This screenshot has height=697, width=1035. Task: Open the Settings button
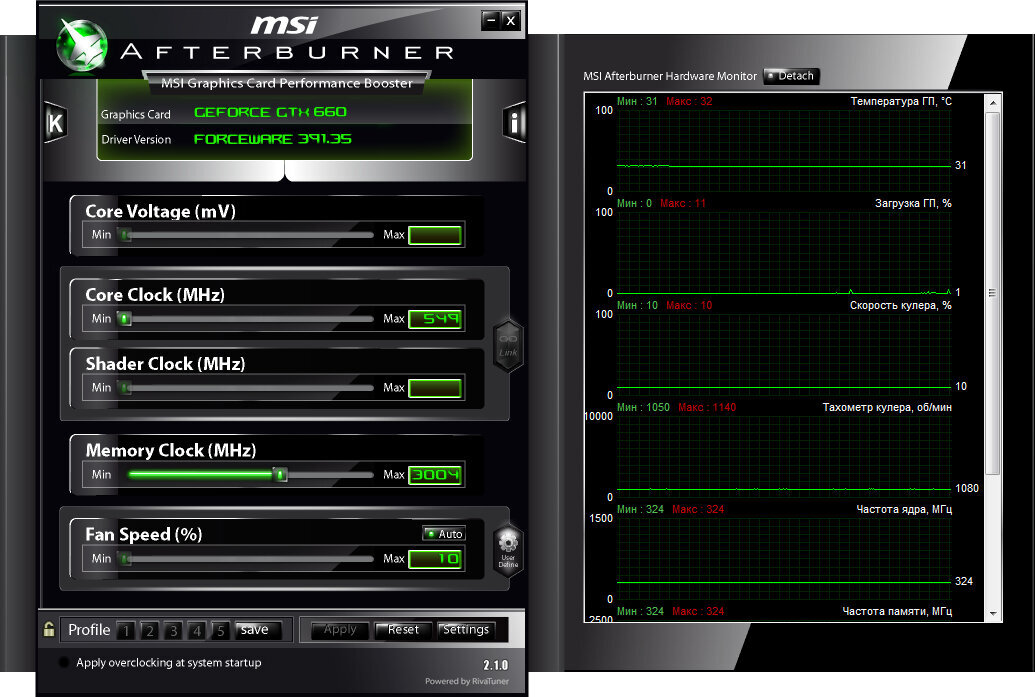(466, 630)
